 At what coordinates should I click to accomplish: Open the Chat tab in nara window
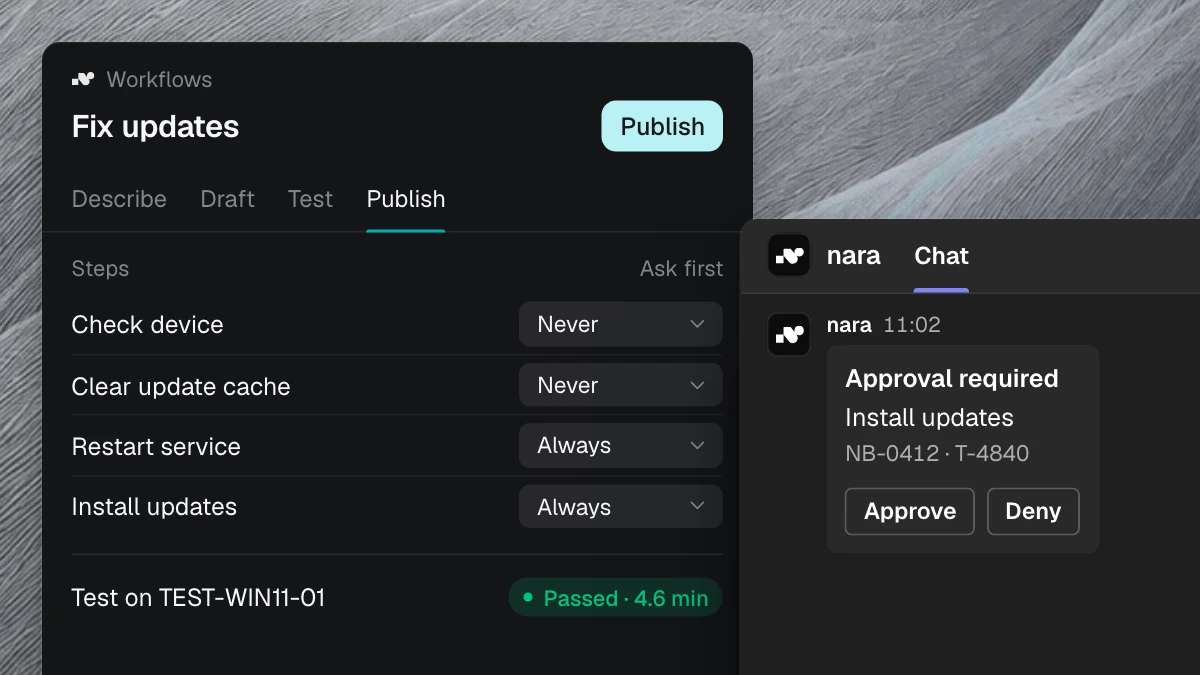click(941, 256)
